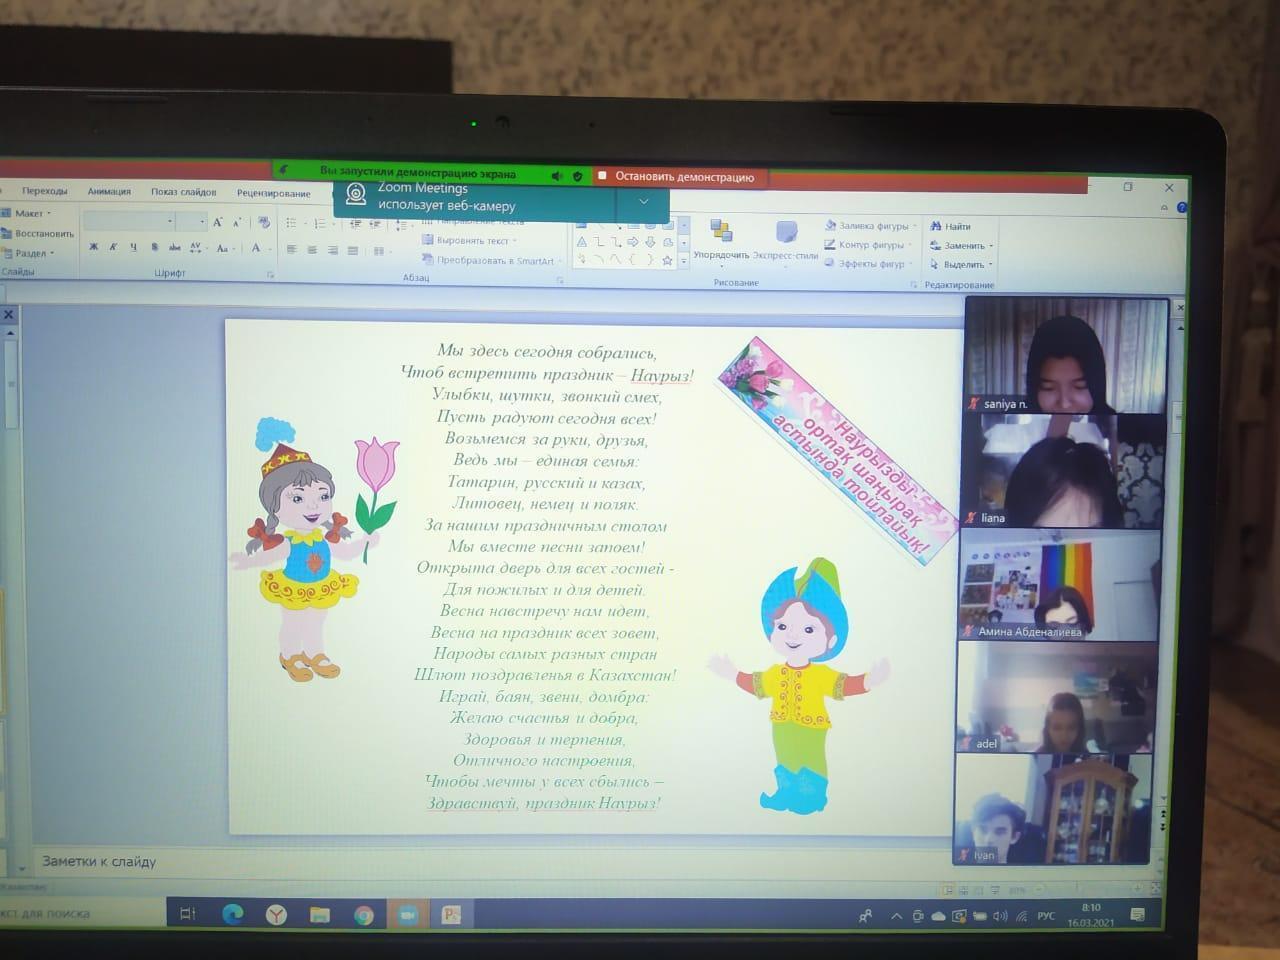Click Найти binoculars button

pos(951,227)
